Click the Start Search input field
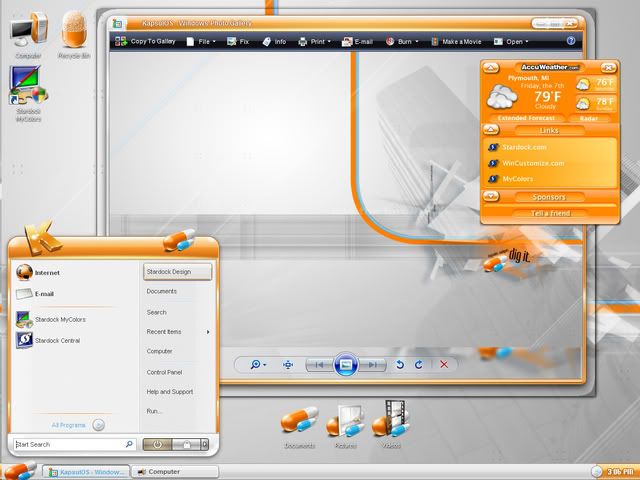Viewport: 640px width, 480px height. [70, 444]
